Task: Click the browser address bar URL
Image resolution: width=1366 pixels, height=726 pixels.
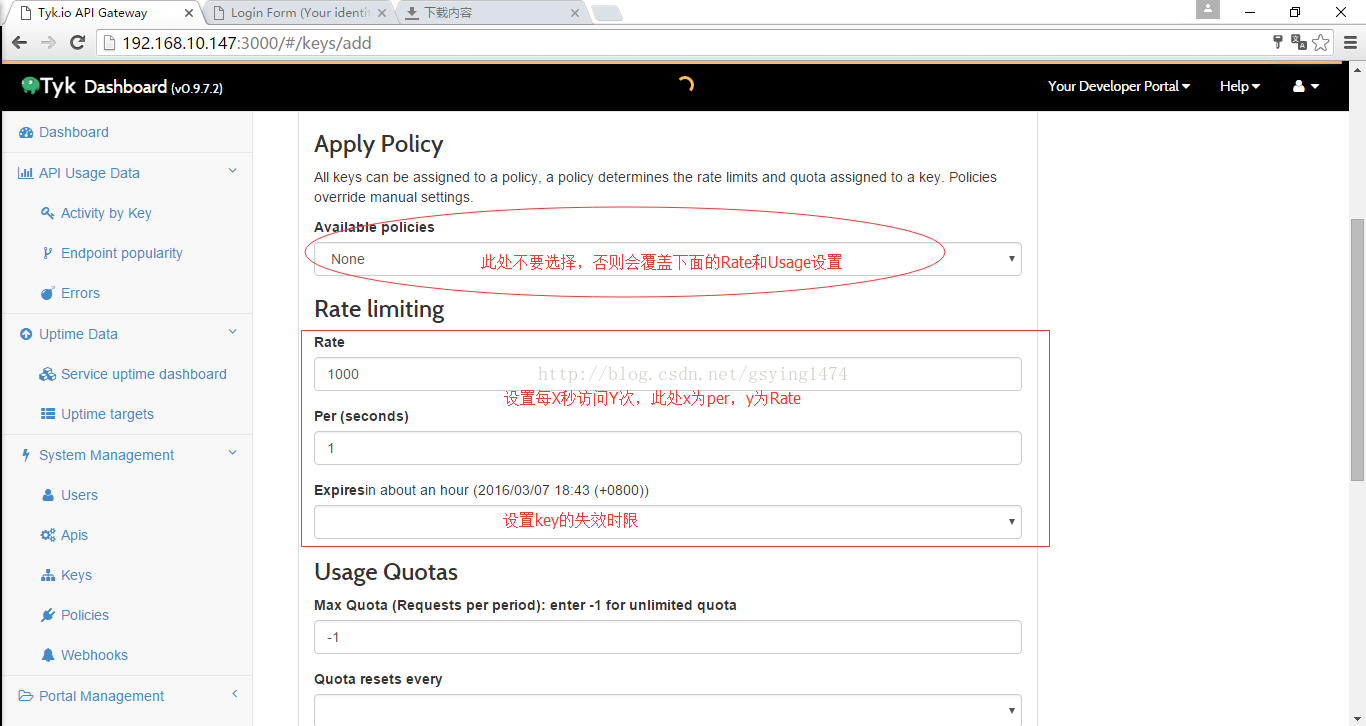Action: (x=247, y=43)
